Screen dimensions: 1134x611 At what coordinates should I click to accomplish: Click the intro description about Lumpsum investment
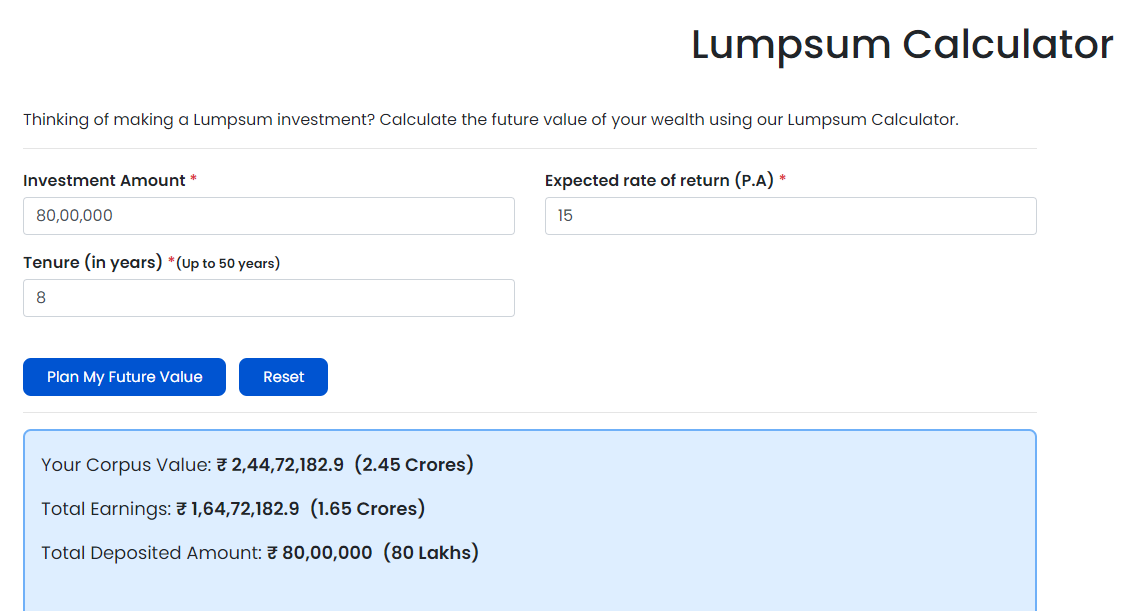pos(490,119)
